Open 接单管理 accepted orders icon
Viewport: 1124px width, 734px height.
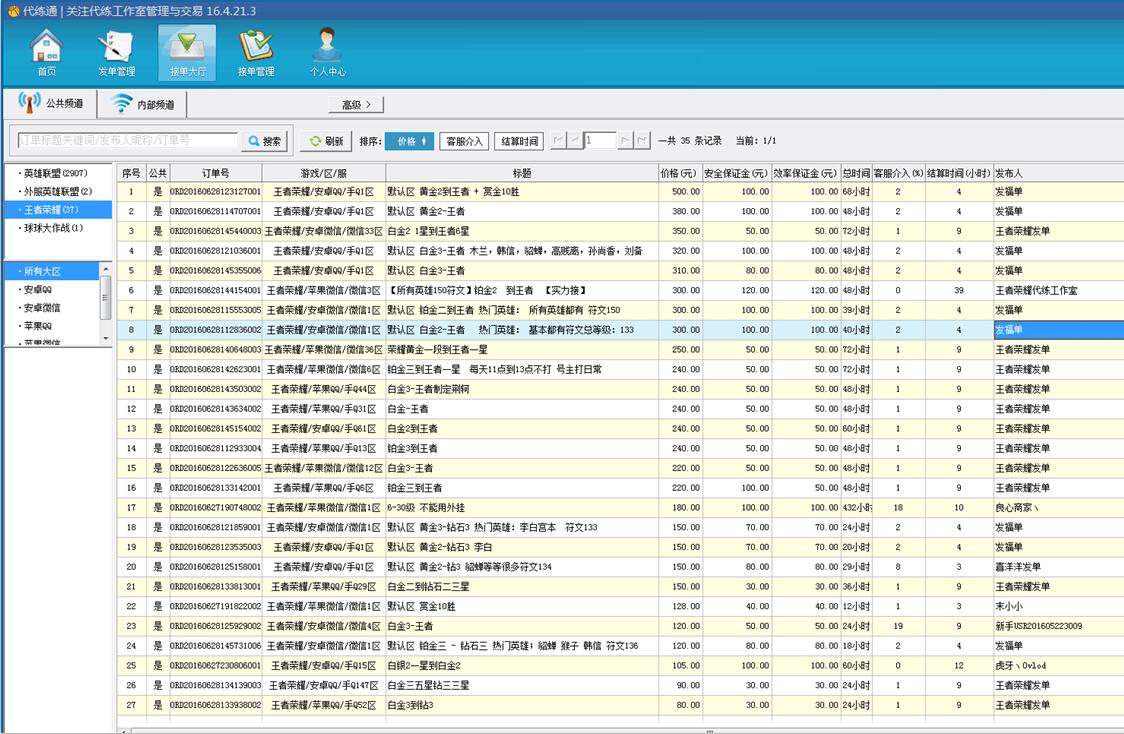pos(256,52)
